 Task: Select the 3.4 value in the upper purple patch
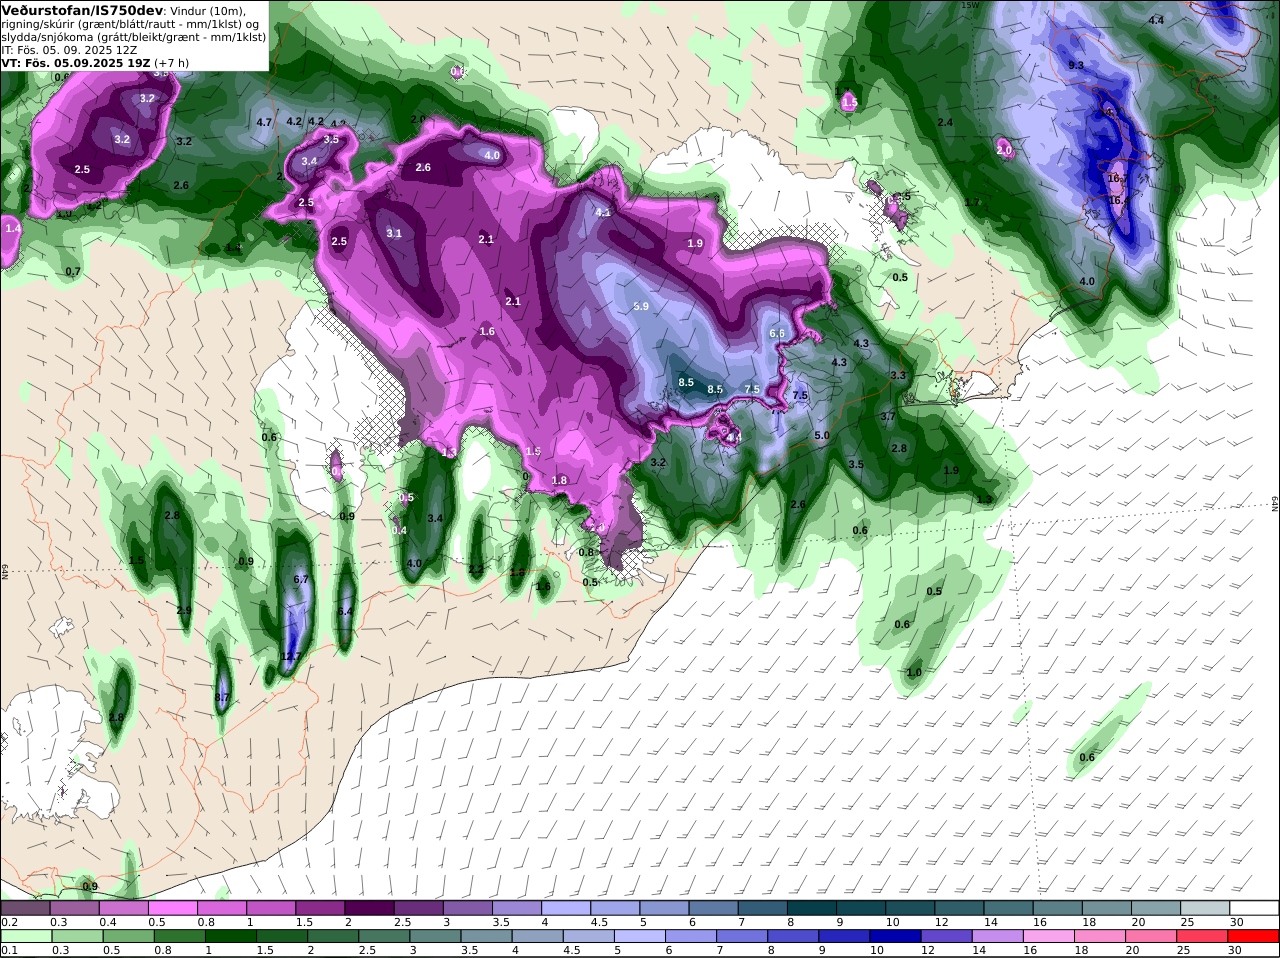tap(309, 161)
